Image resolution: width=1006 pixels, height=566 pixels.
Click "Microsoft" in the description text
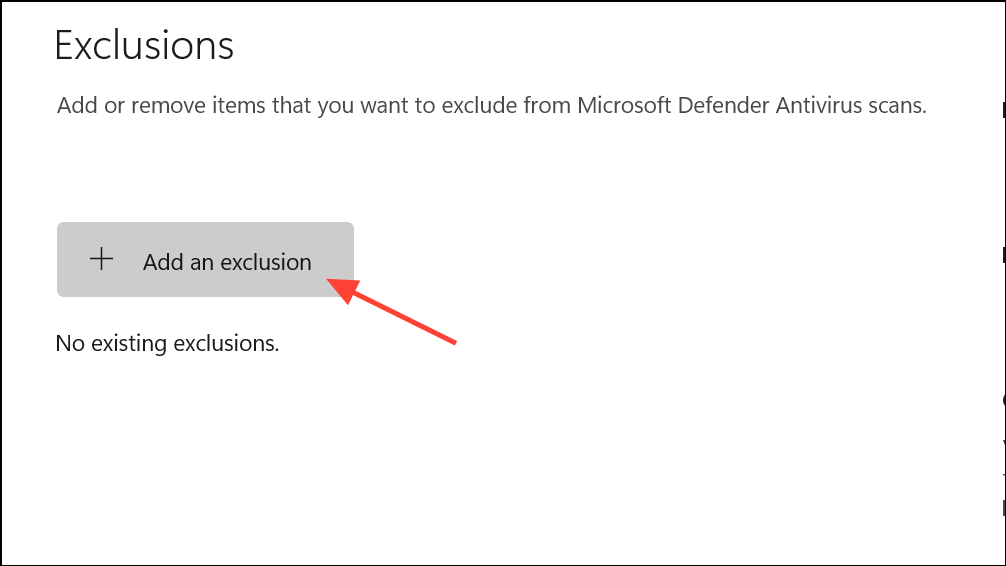point(625,106)
